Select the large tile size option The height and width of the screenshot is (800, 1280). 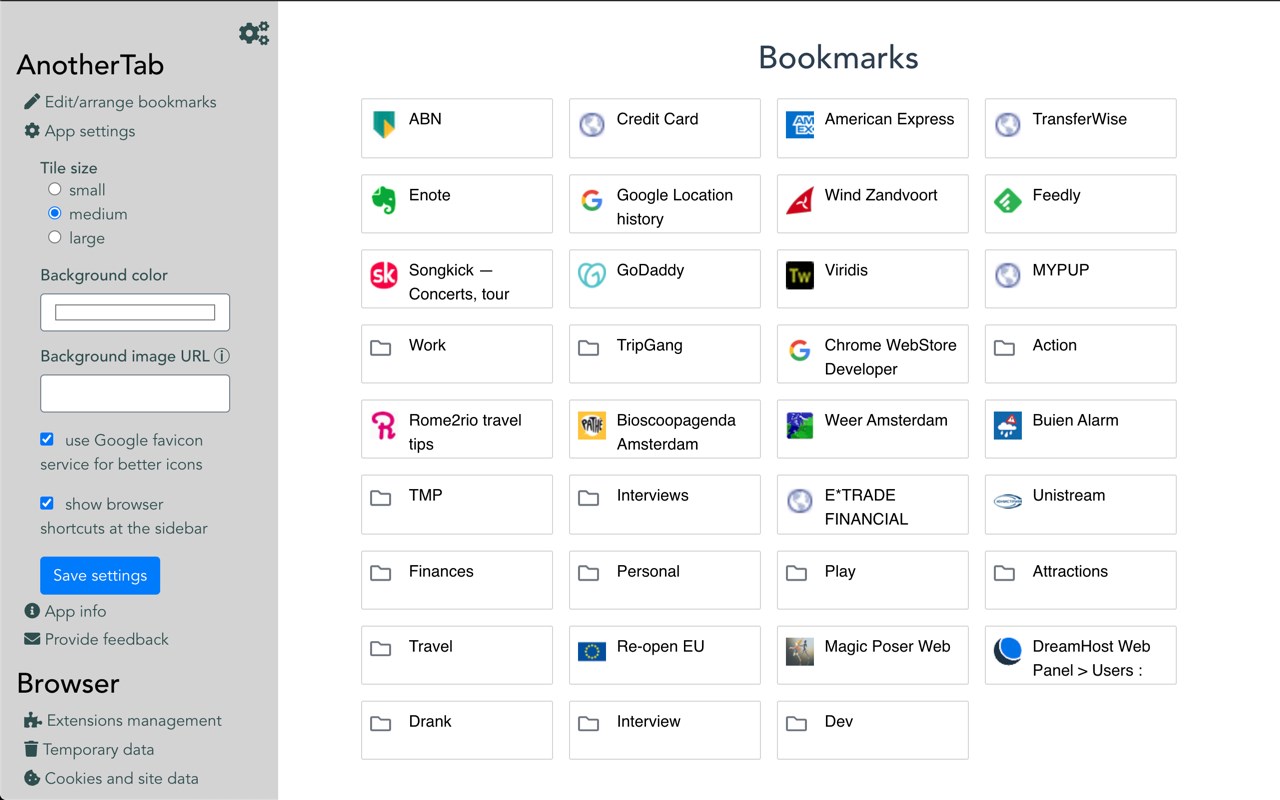[55, 237]
